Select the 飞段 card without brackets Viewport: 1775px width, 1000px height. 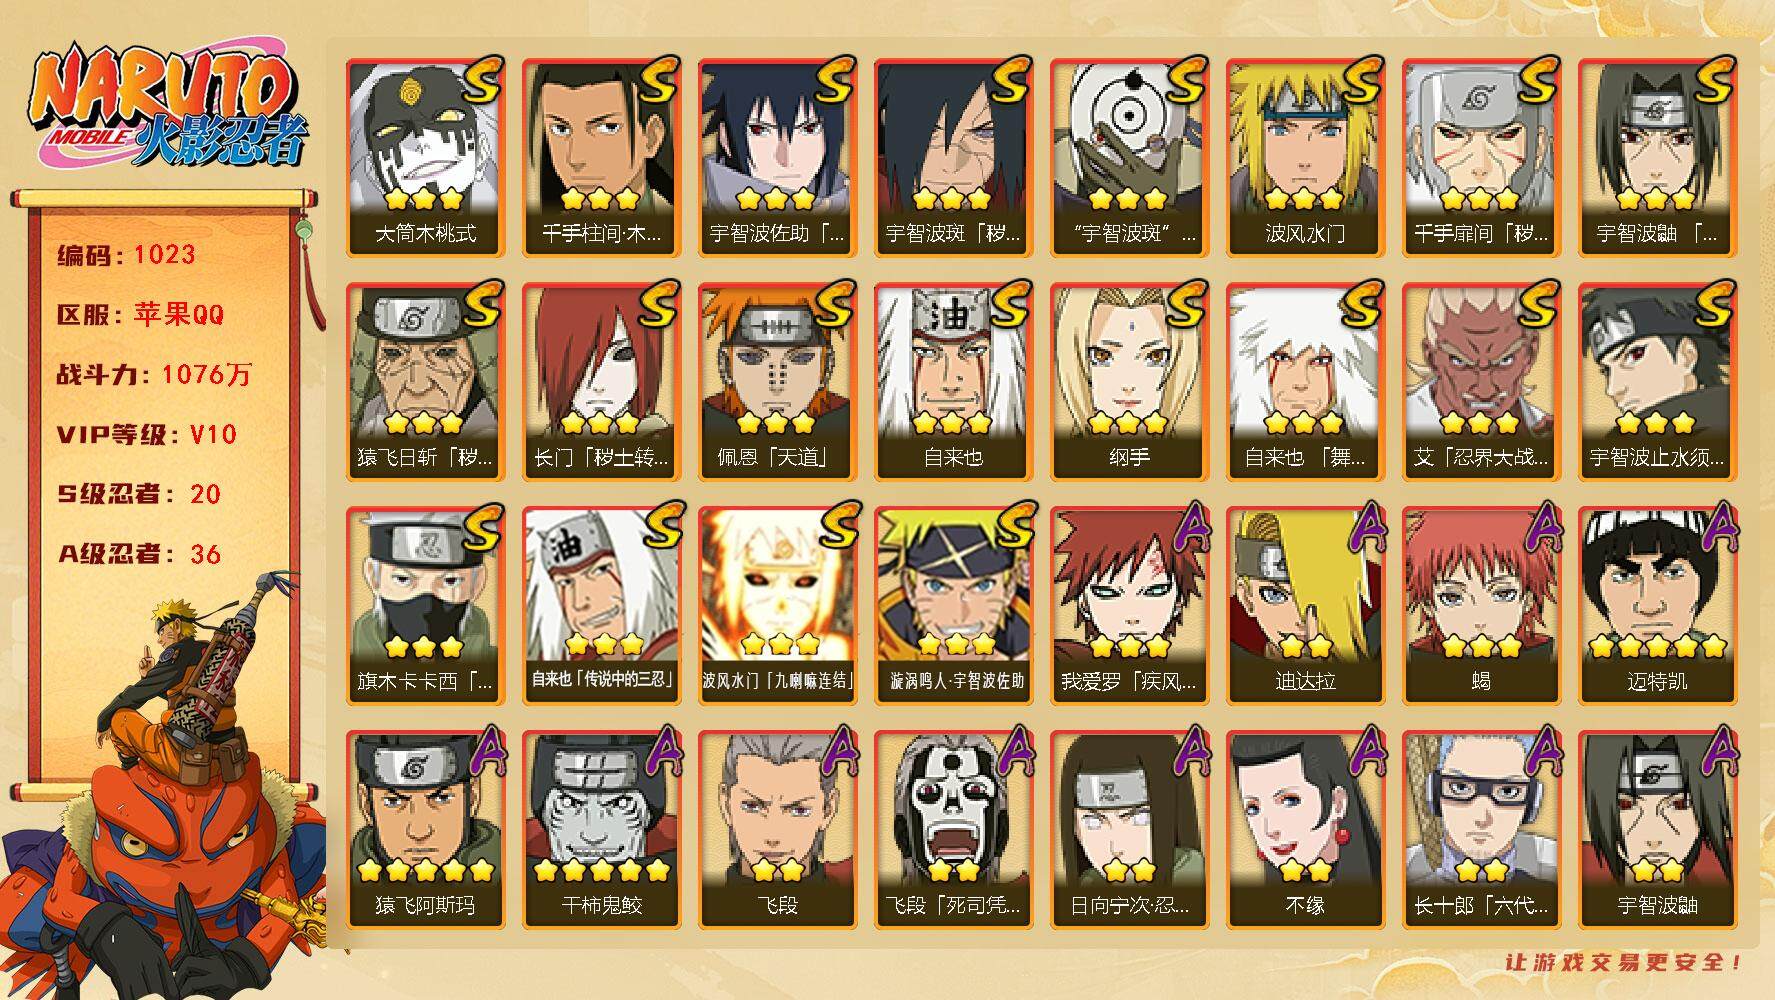(x=777, y=830)
